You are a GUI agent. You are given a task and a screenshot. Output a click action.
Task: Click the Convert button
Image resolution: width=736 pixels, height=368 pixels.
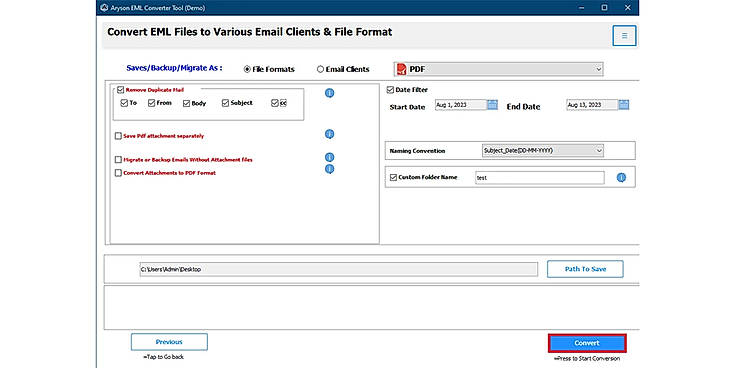(x=587, y=343)
